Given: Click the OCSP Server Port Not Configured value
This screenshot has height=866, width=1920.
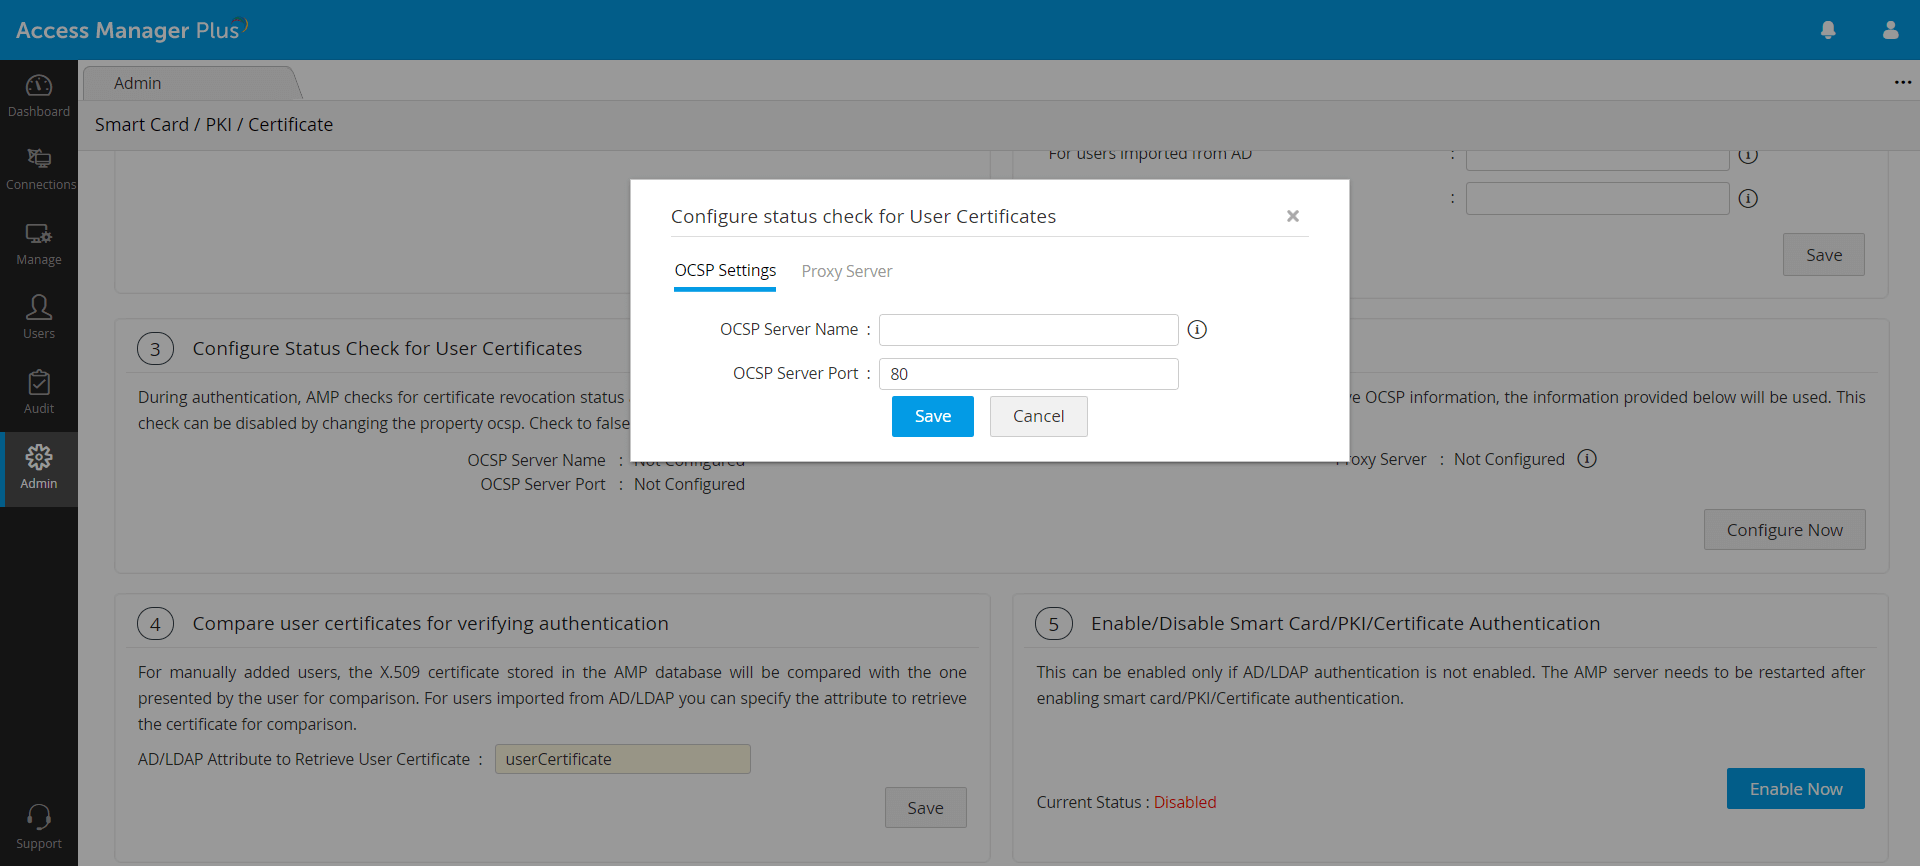Looking at the screenshot, I should pos(689,484).
